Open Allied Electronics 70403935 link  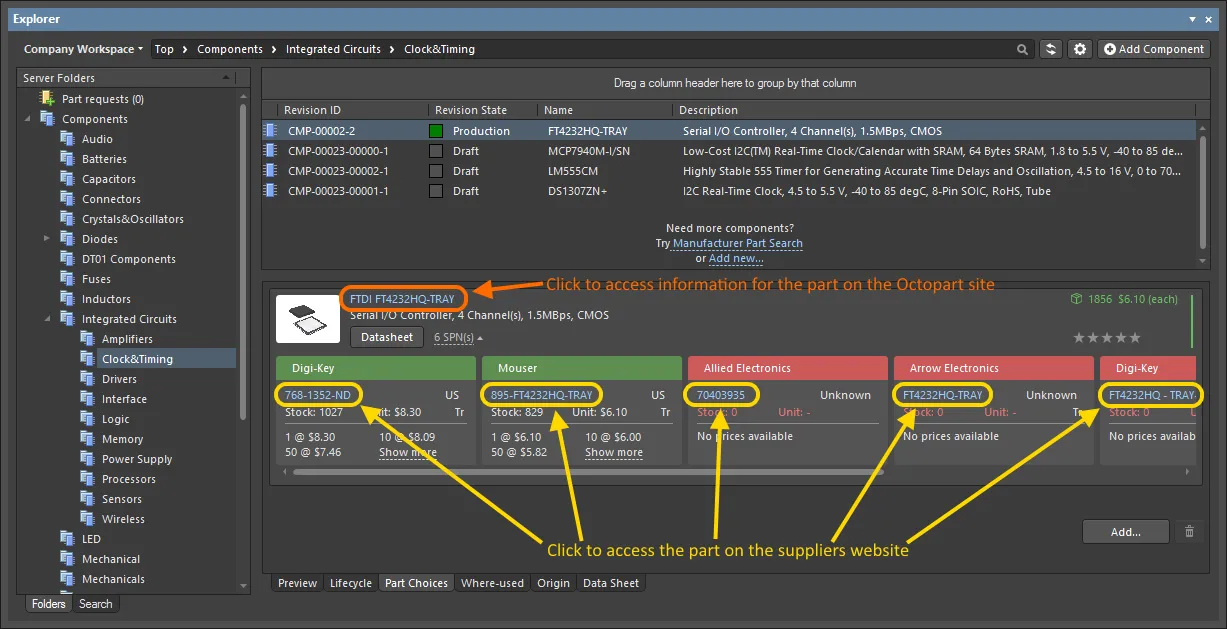tap(721, 395)
